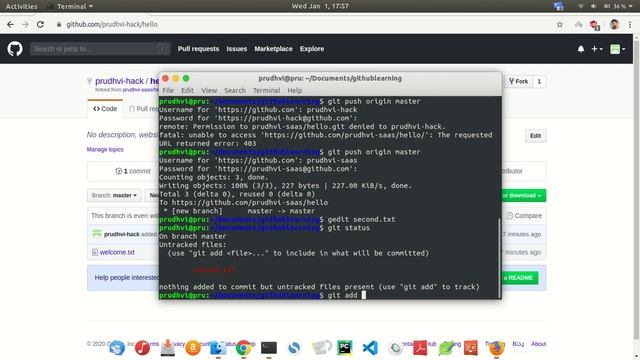640x360 pixels.
Task: Focus the GitHub 'Search or jump to' field
Action: [x=100, y=49]
